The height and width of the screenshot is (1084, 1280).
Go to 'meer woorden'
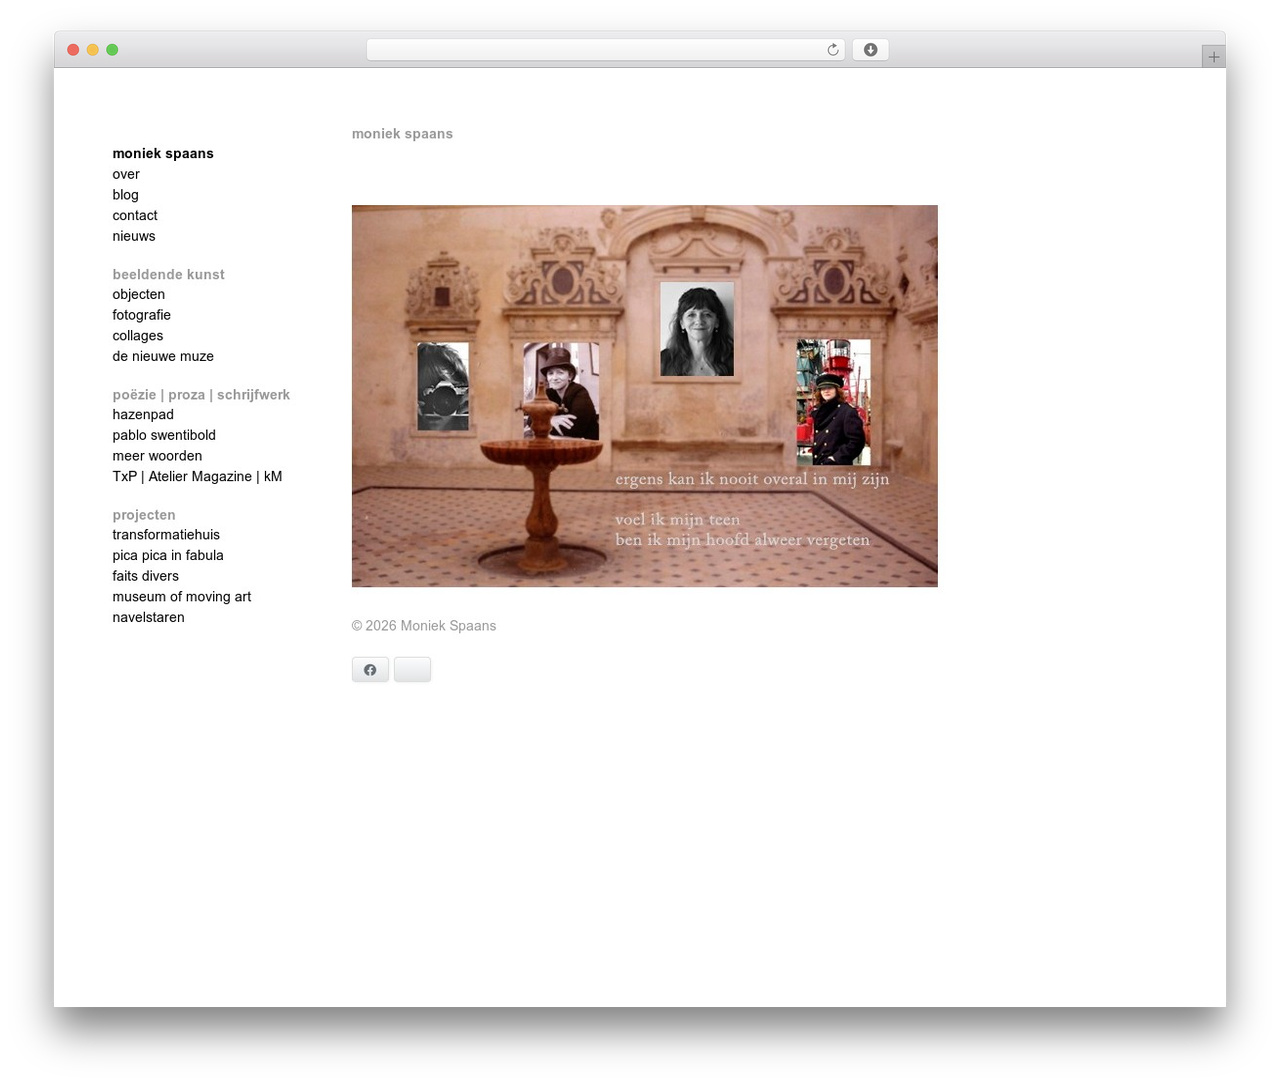click(x=157, y=456)
